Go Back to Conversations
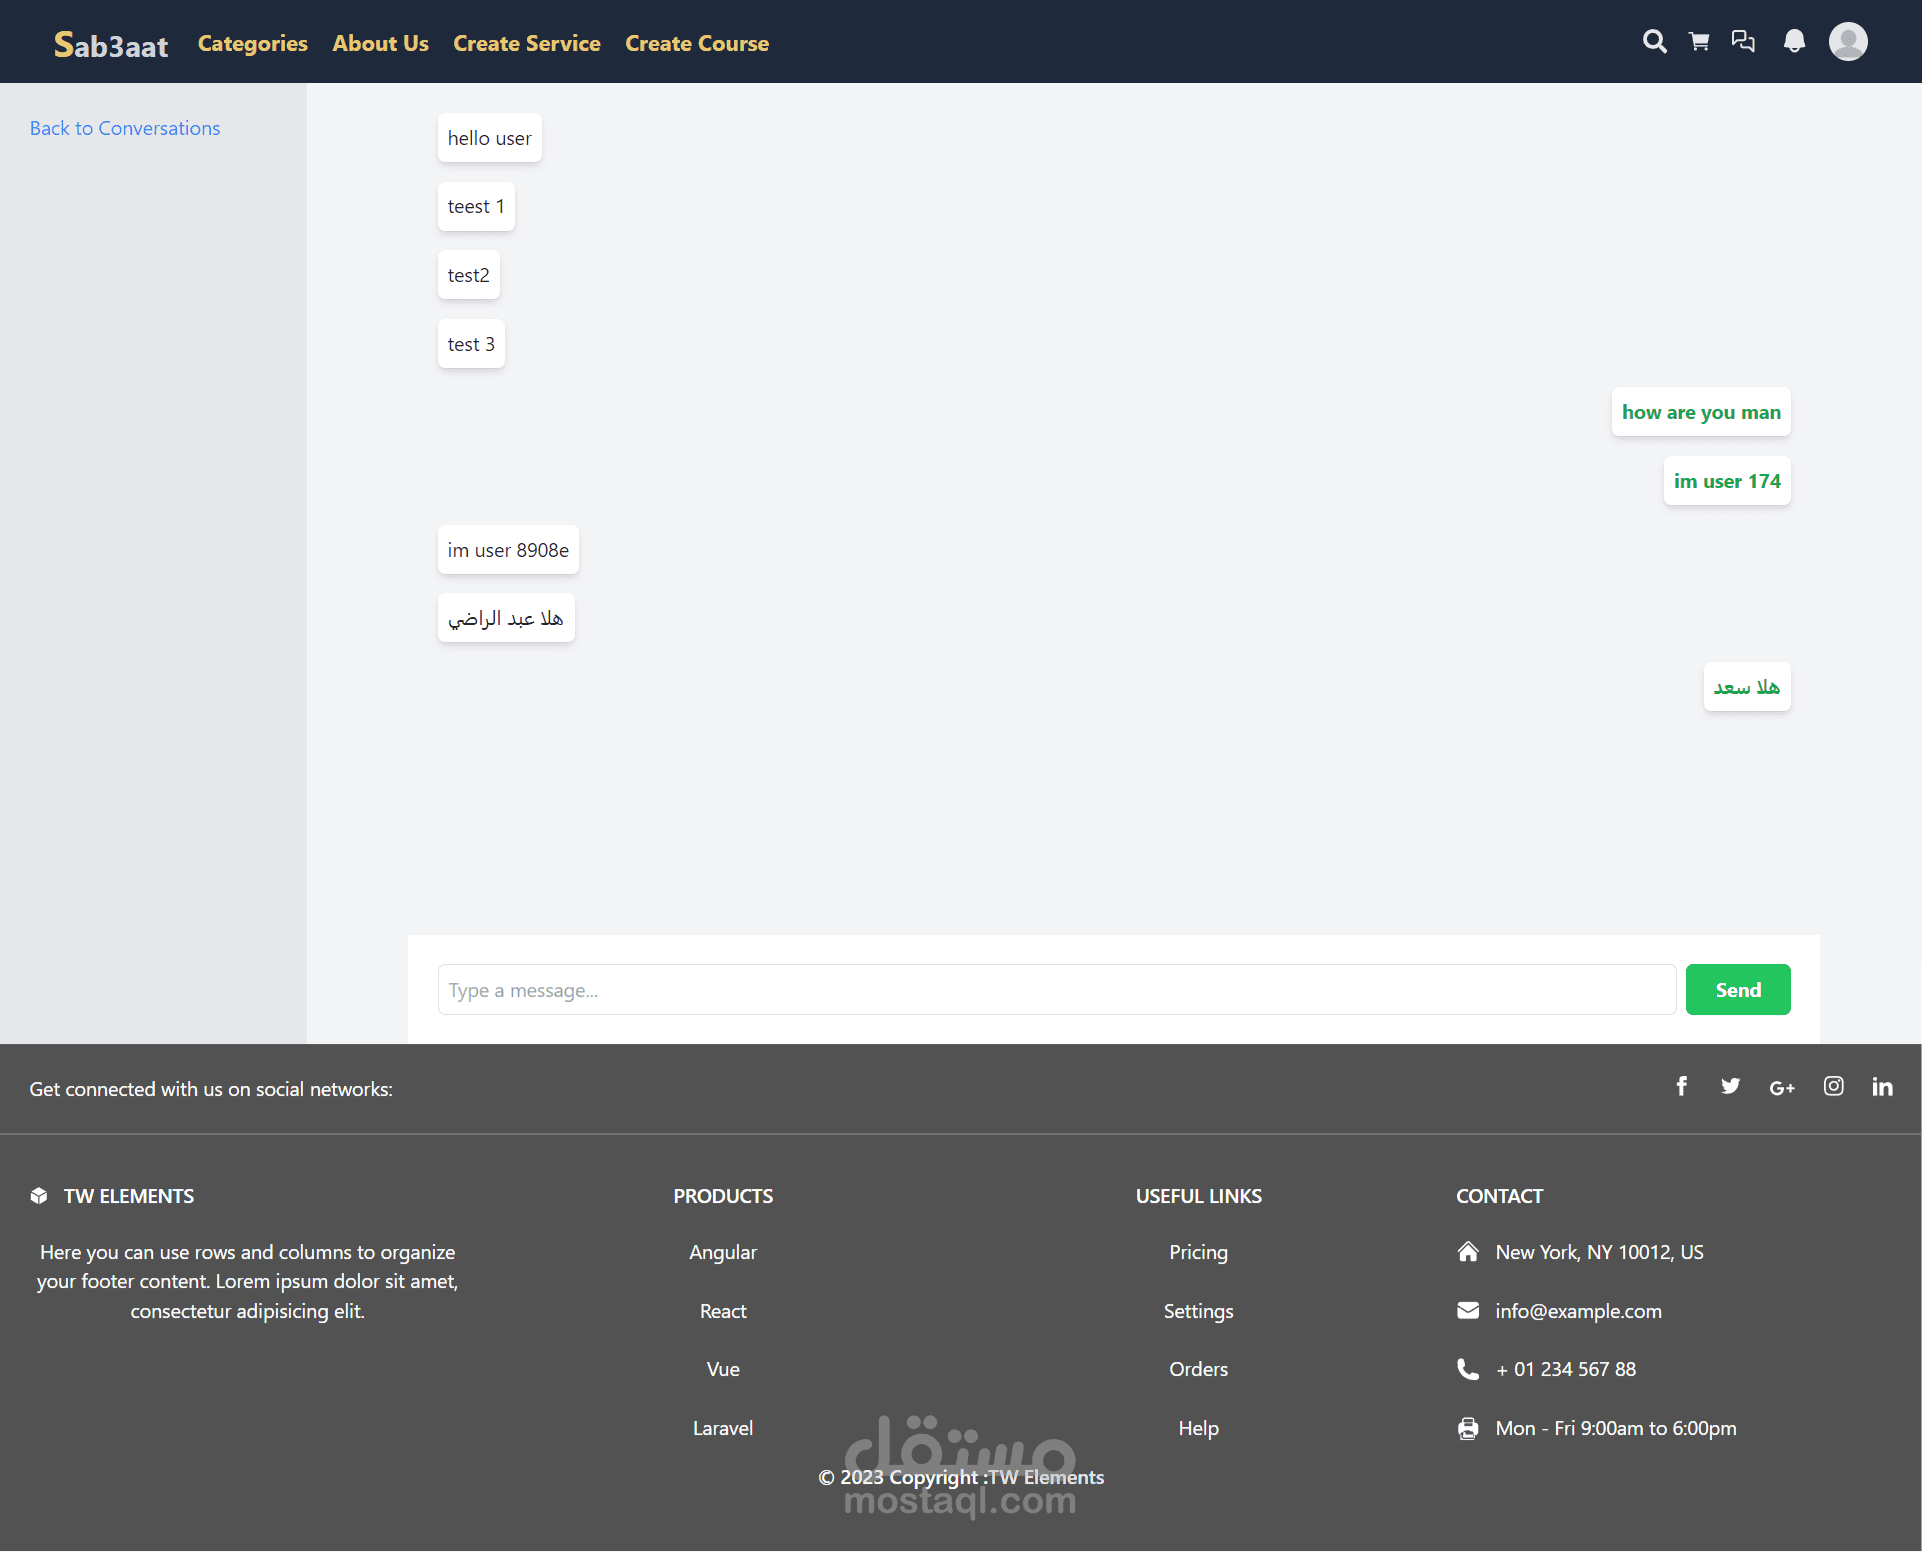Screen dimensions: 1922x1552 tap(125, 128)
